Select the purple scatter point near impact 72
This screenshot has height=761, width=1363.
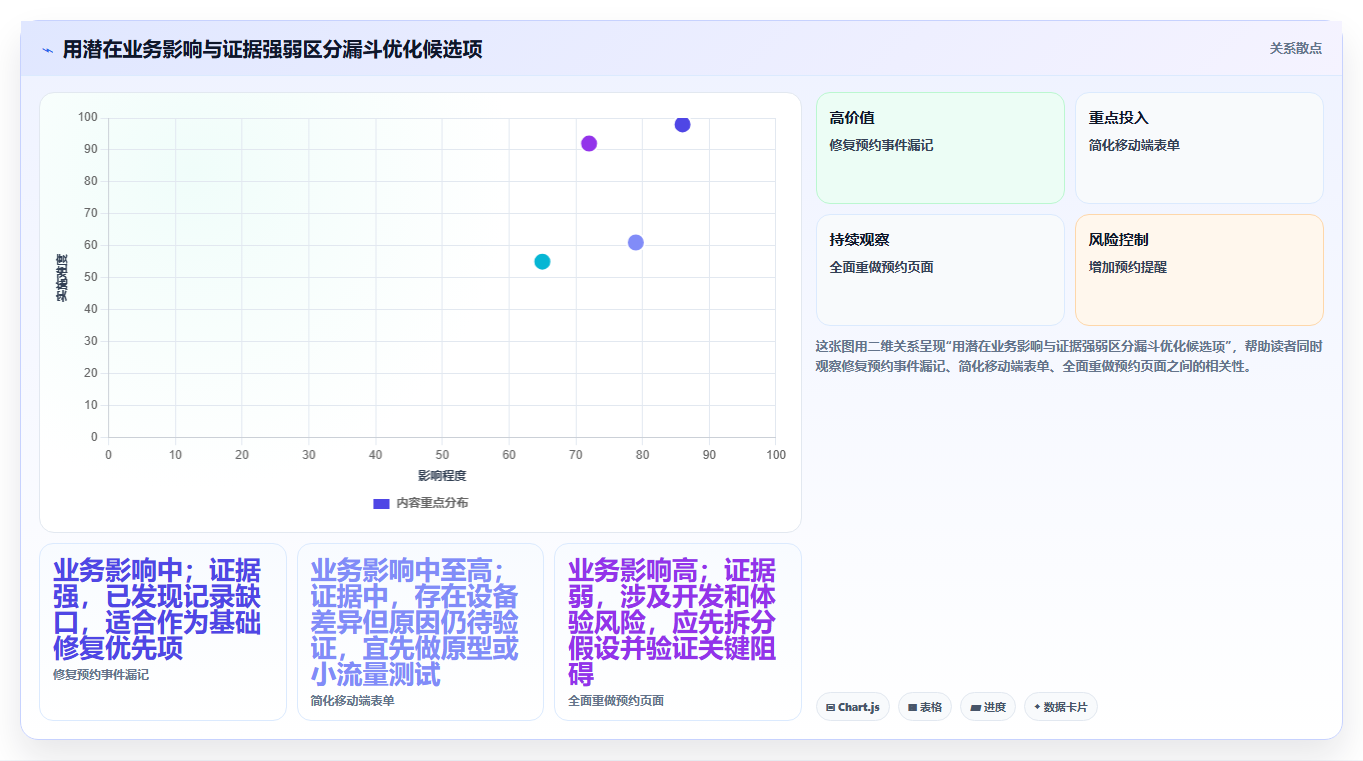point(589,143)
